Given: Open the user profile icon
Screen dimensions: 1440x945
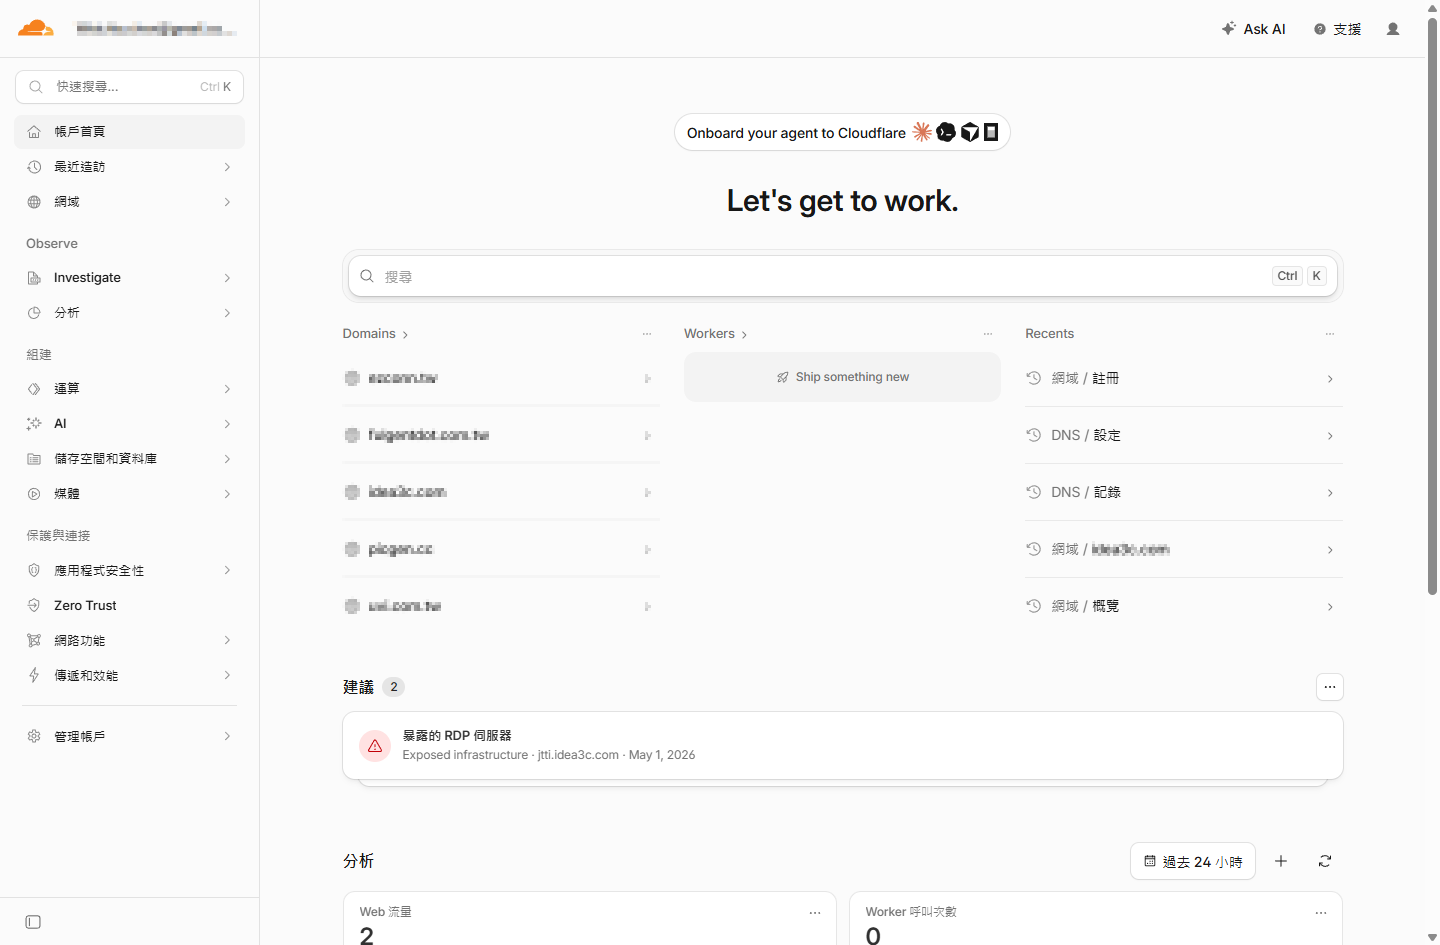Looking at the screenshot, I should [x=1393, y=29].
